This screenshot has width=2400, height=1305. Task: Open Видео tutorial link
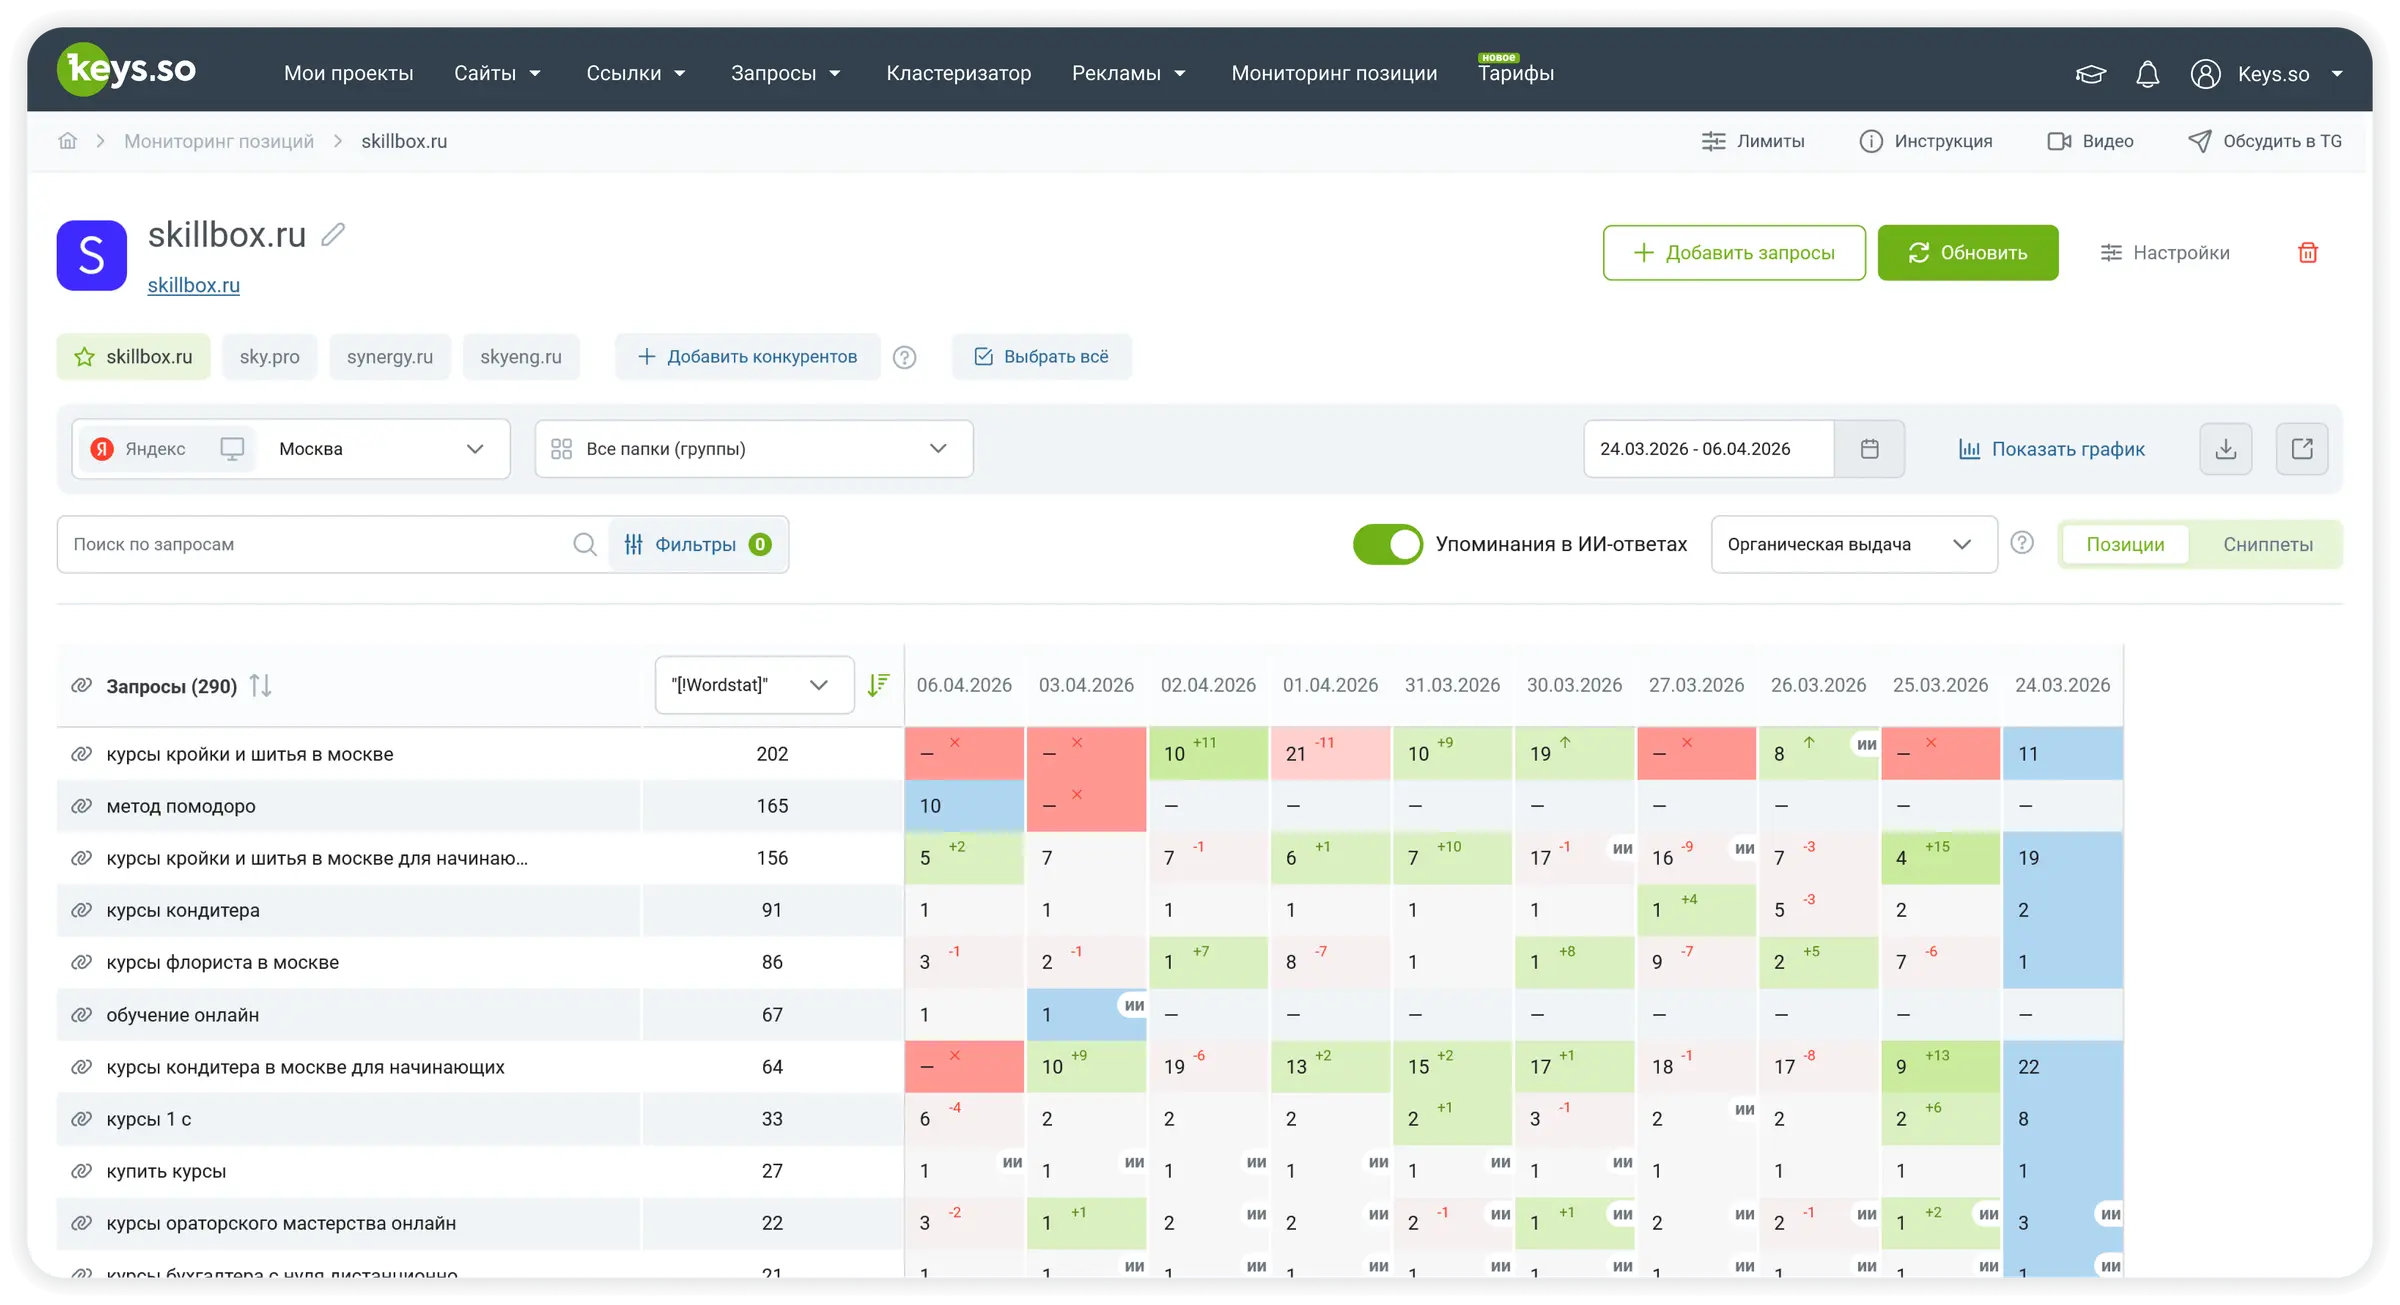(x=2091, y=141)
